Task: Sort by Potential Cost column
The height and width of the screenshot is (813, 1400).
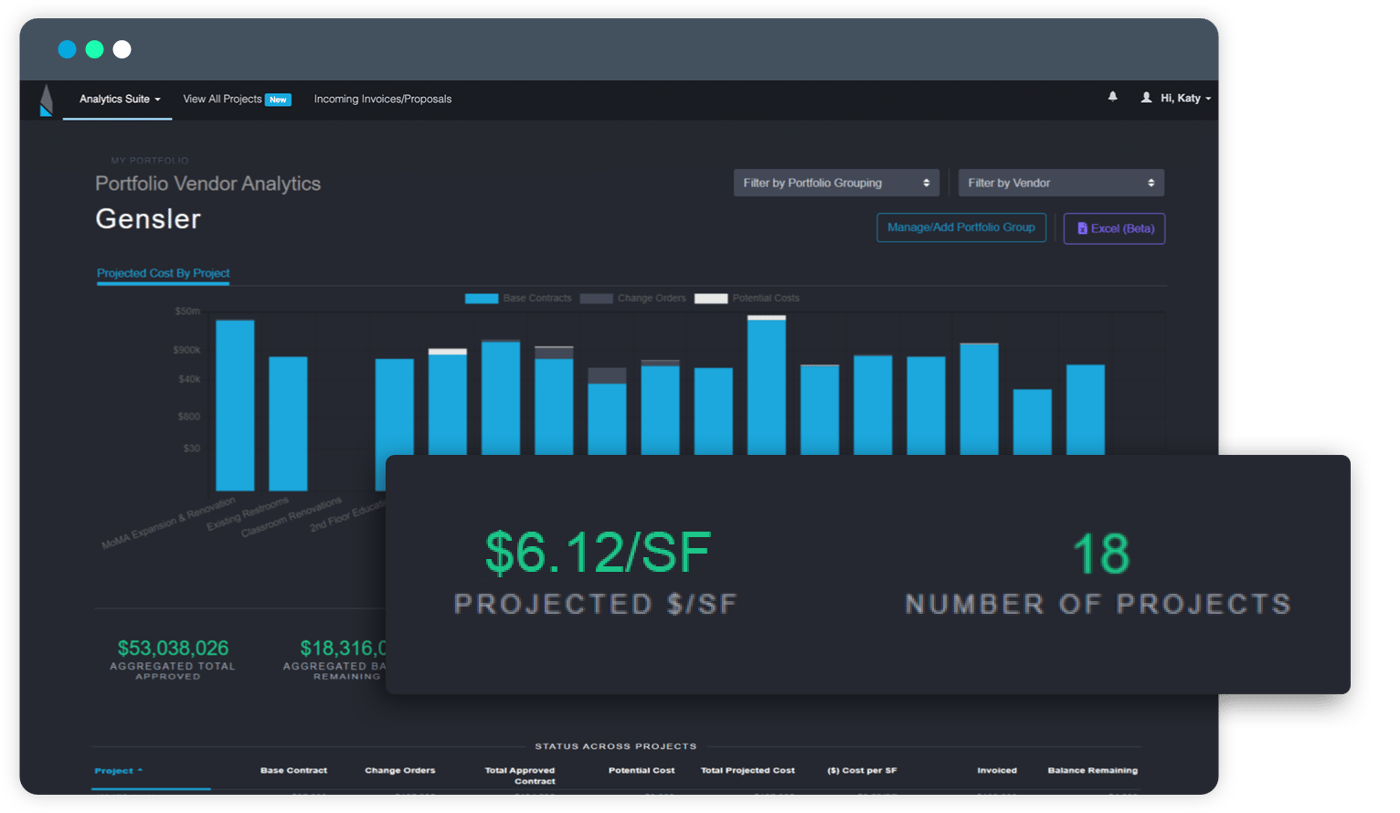Action: 642,770
